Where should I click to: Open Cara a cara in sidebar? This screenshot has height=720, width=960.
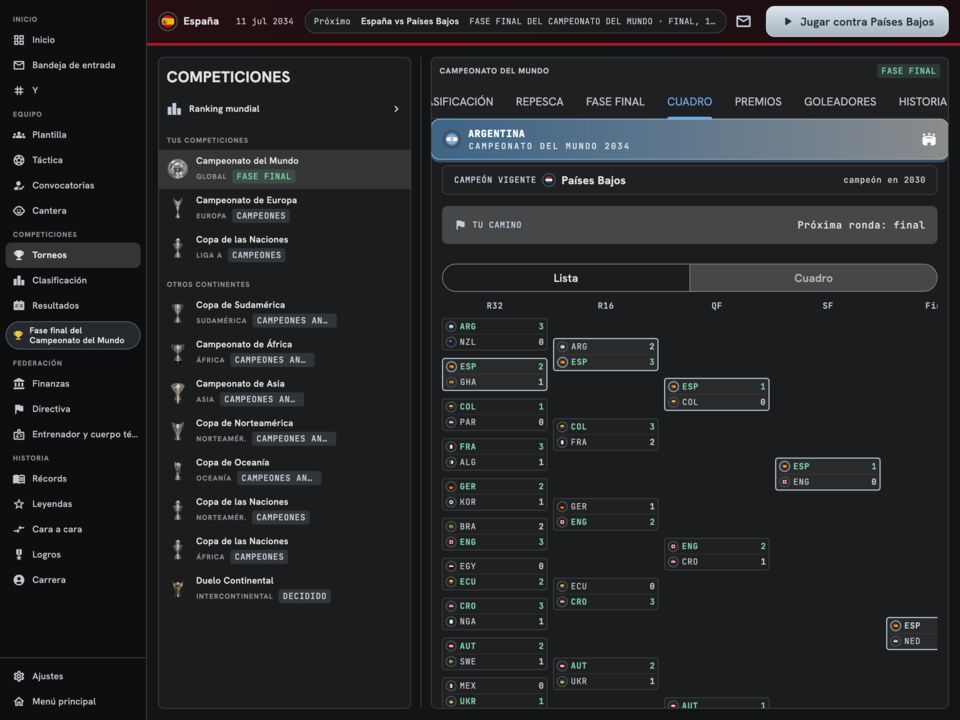click(x=73, y=530)
